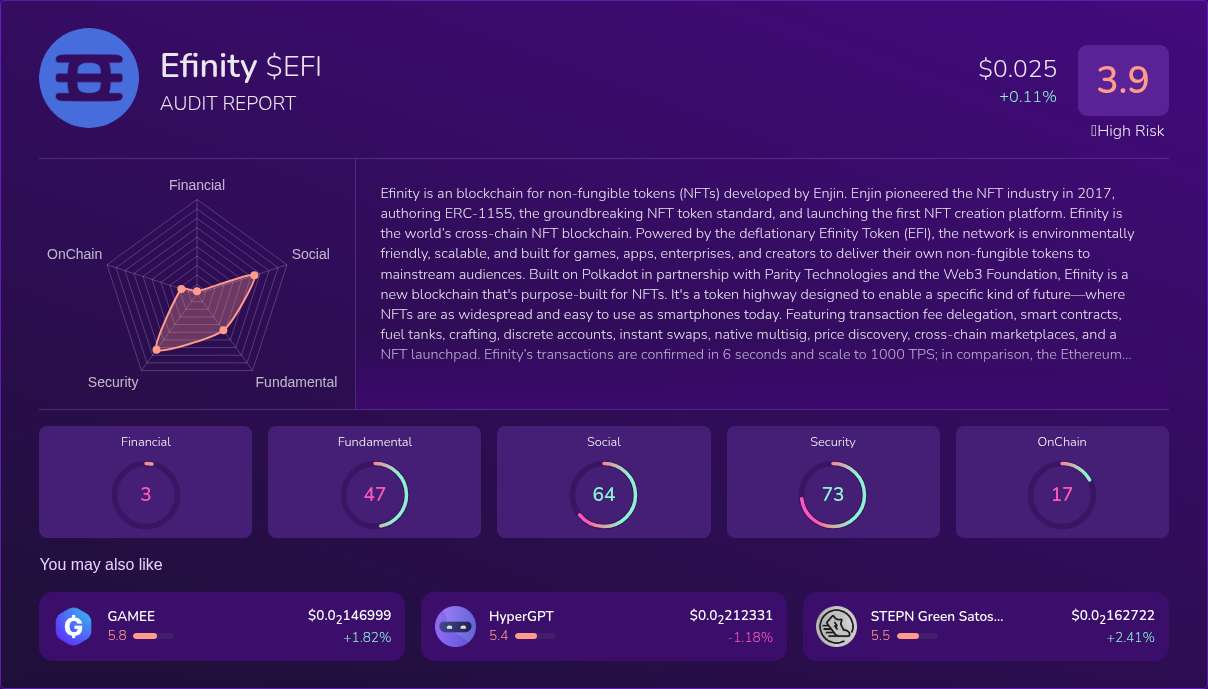The width and height of the screenshot is (1208, 689).
Task: Select the Social point on radar chart
Action: pyautogui.click(x=254, y=275)
